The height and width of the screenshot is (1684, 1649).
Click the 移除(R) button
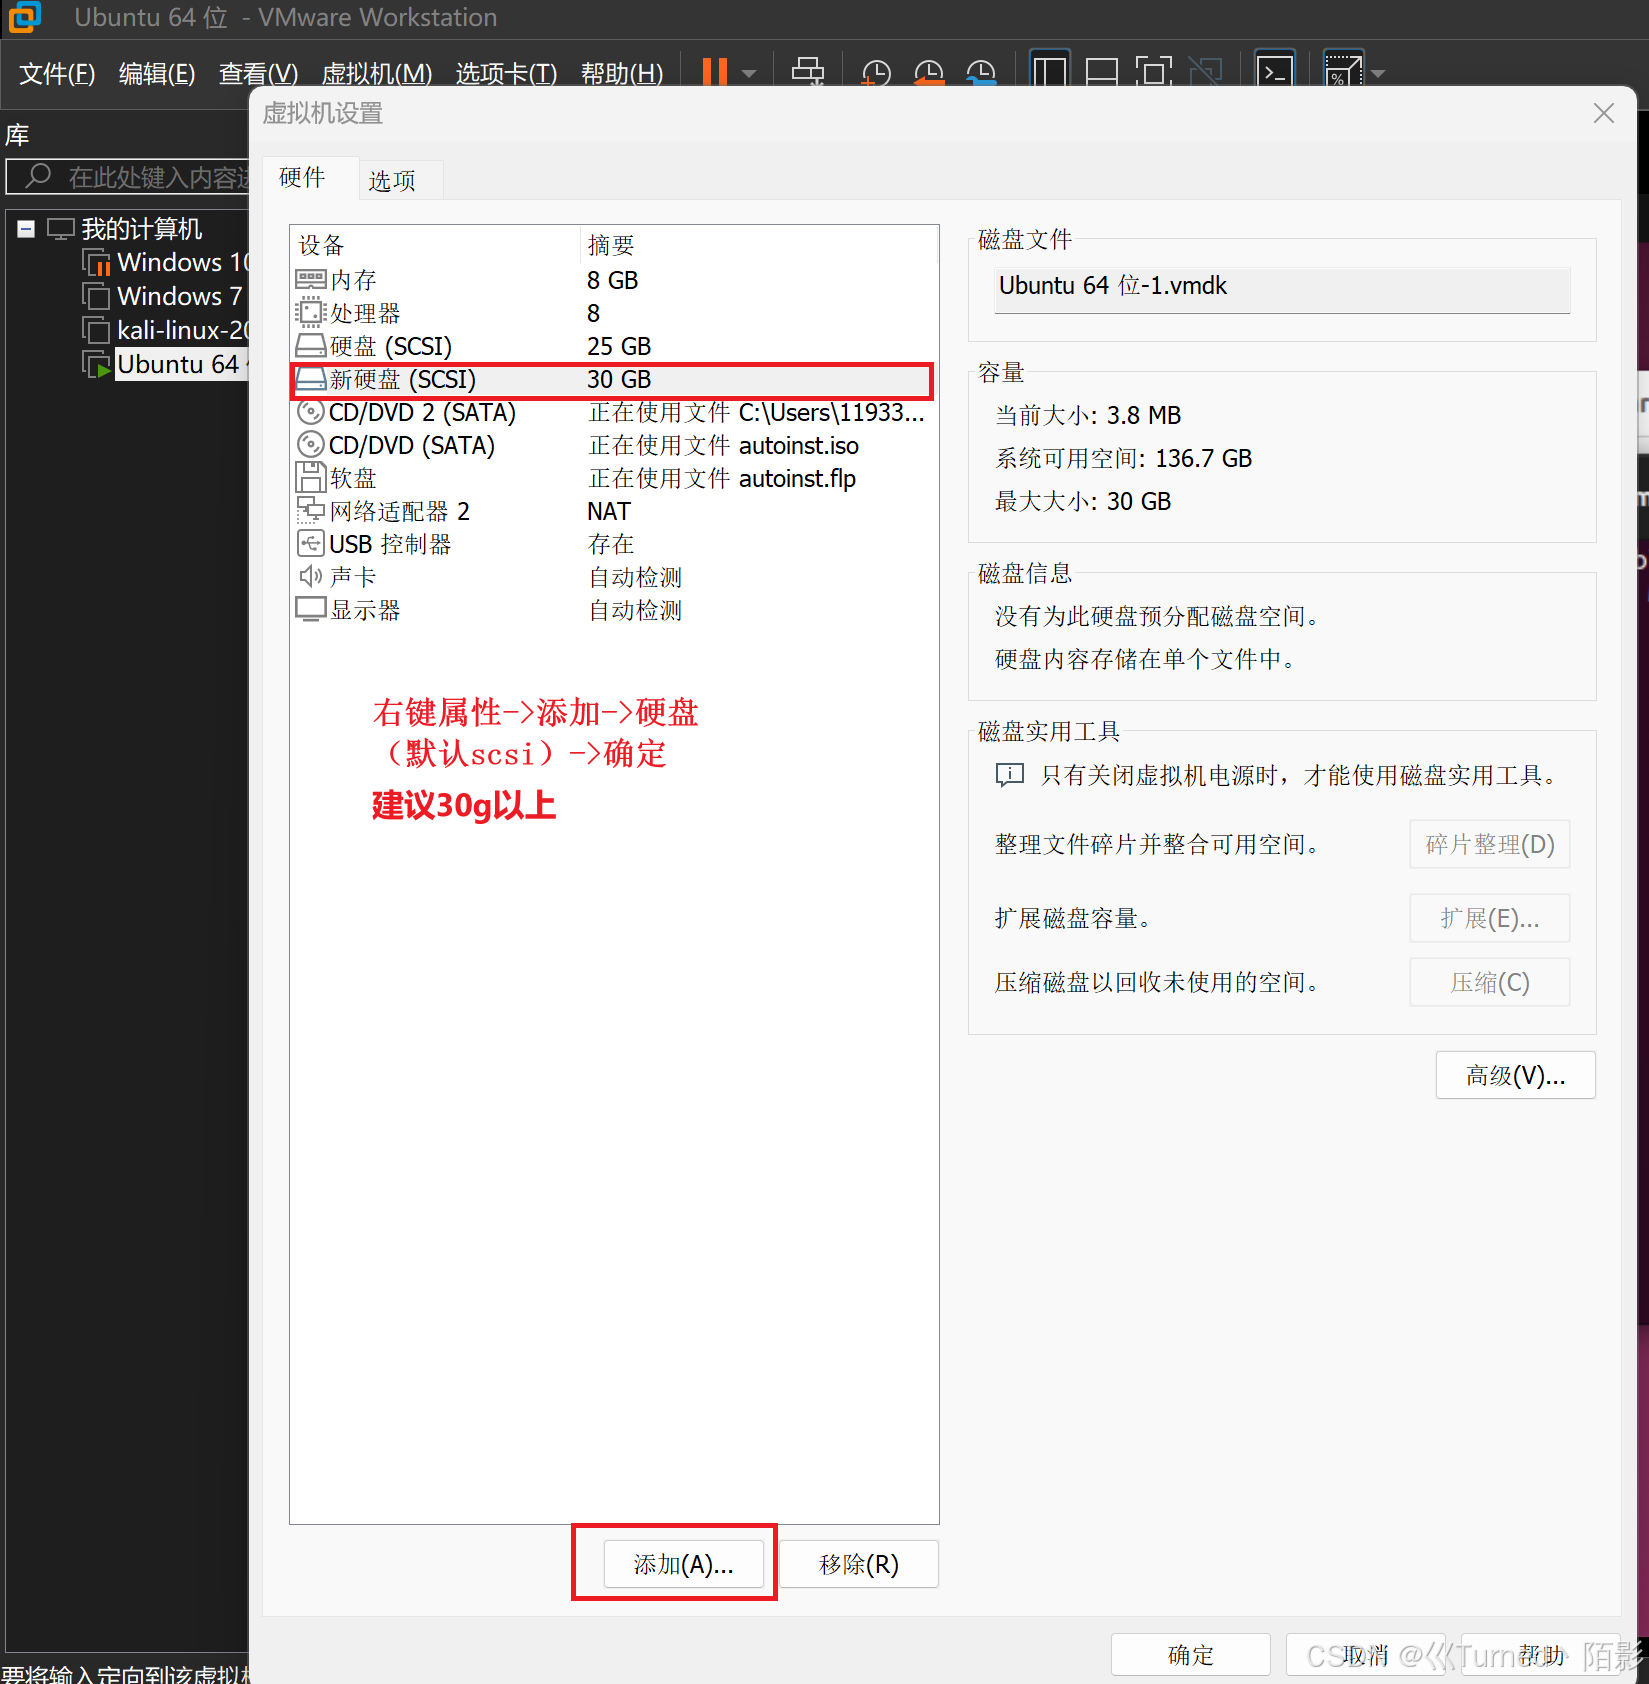[x=859, y=1564]
